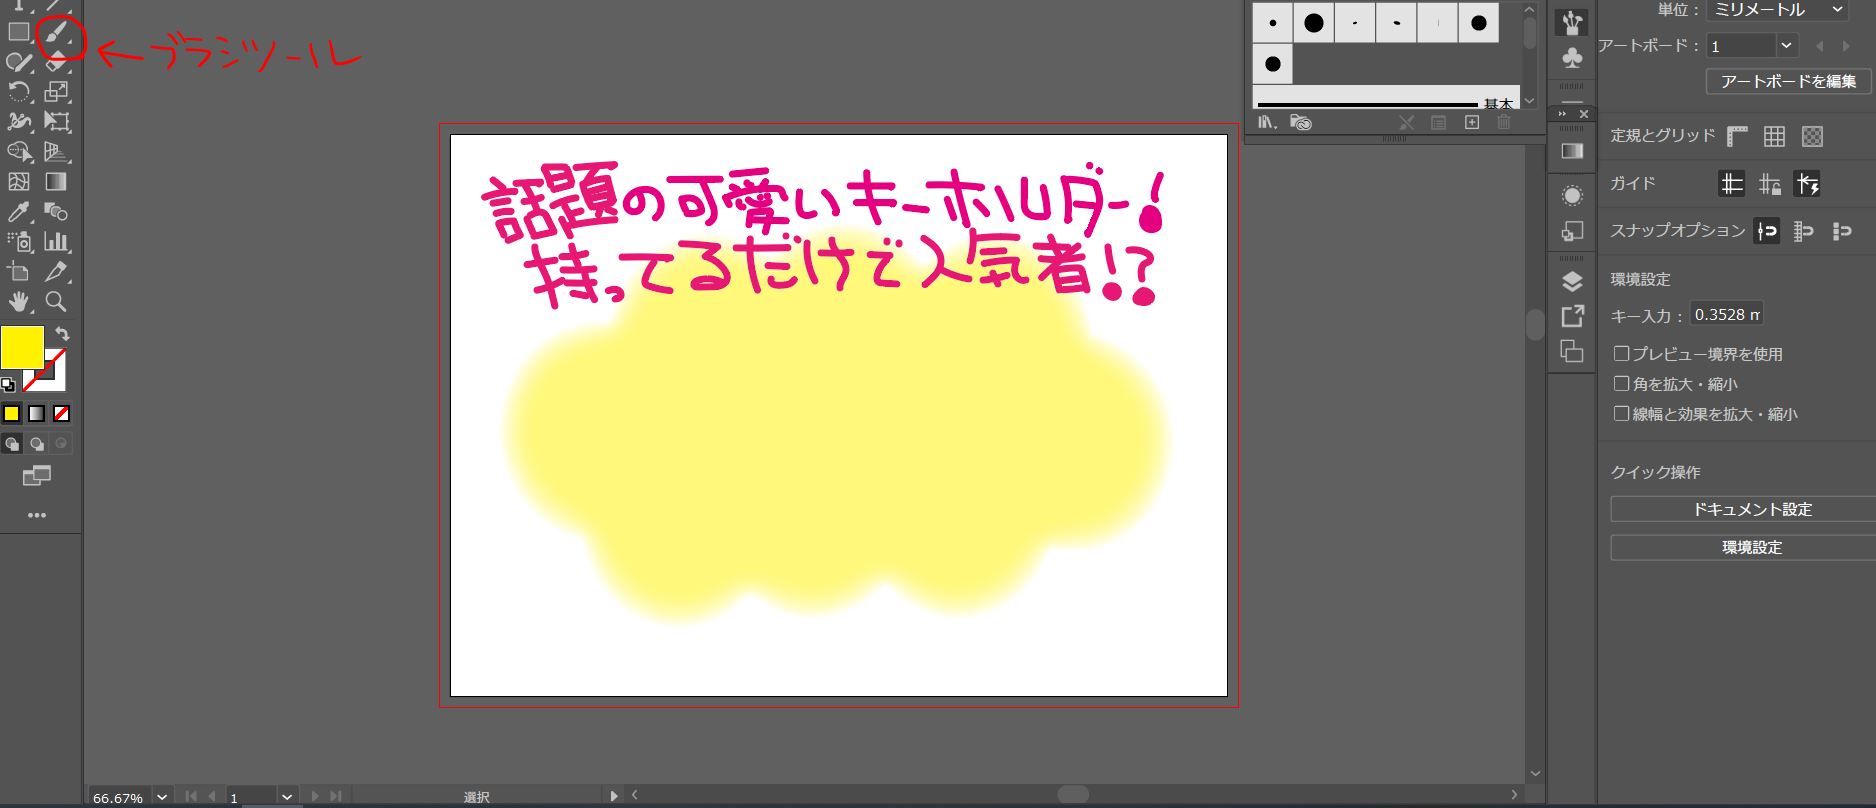Select the Blend tool
1876x808 pixels.
pyautogui.click(x=56, y=212)
